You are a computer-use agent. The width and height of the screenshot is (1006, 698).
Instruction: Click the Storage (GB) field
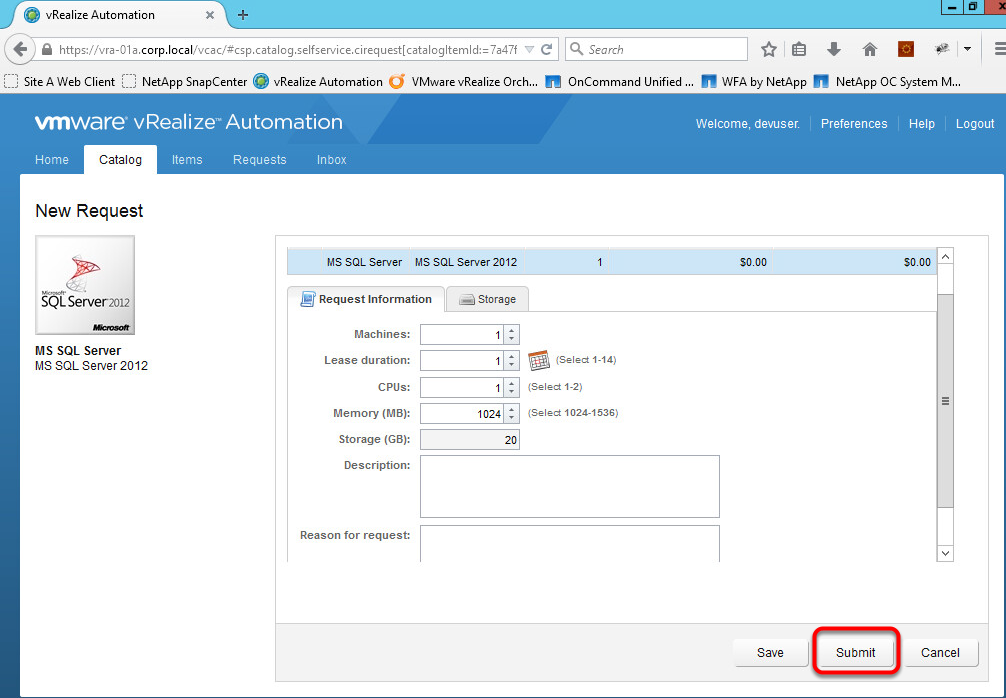point(470,440)
